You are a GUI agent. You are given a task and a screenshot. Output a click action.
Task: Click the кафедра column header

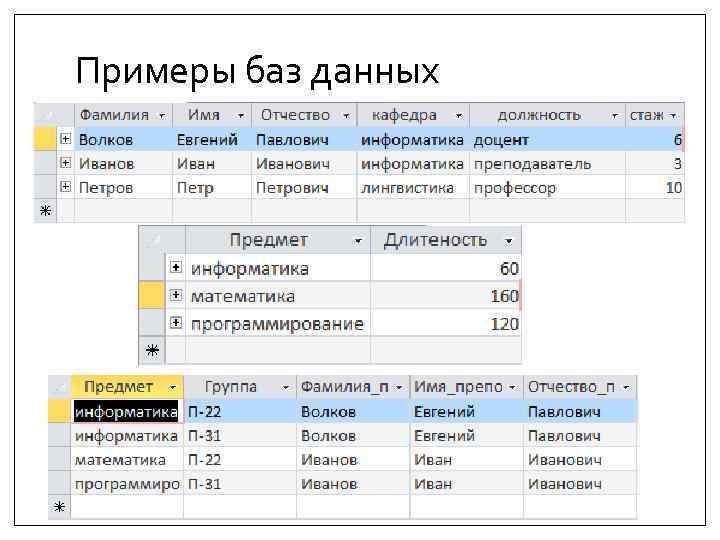pos(413,115)
